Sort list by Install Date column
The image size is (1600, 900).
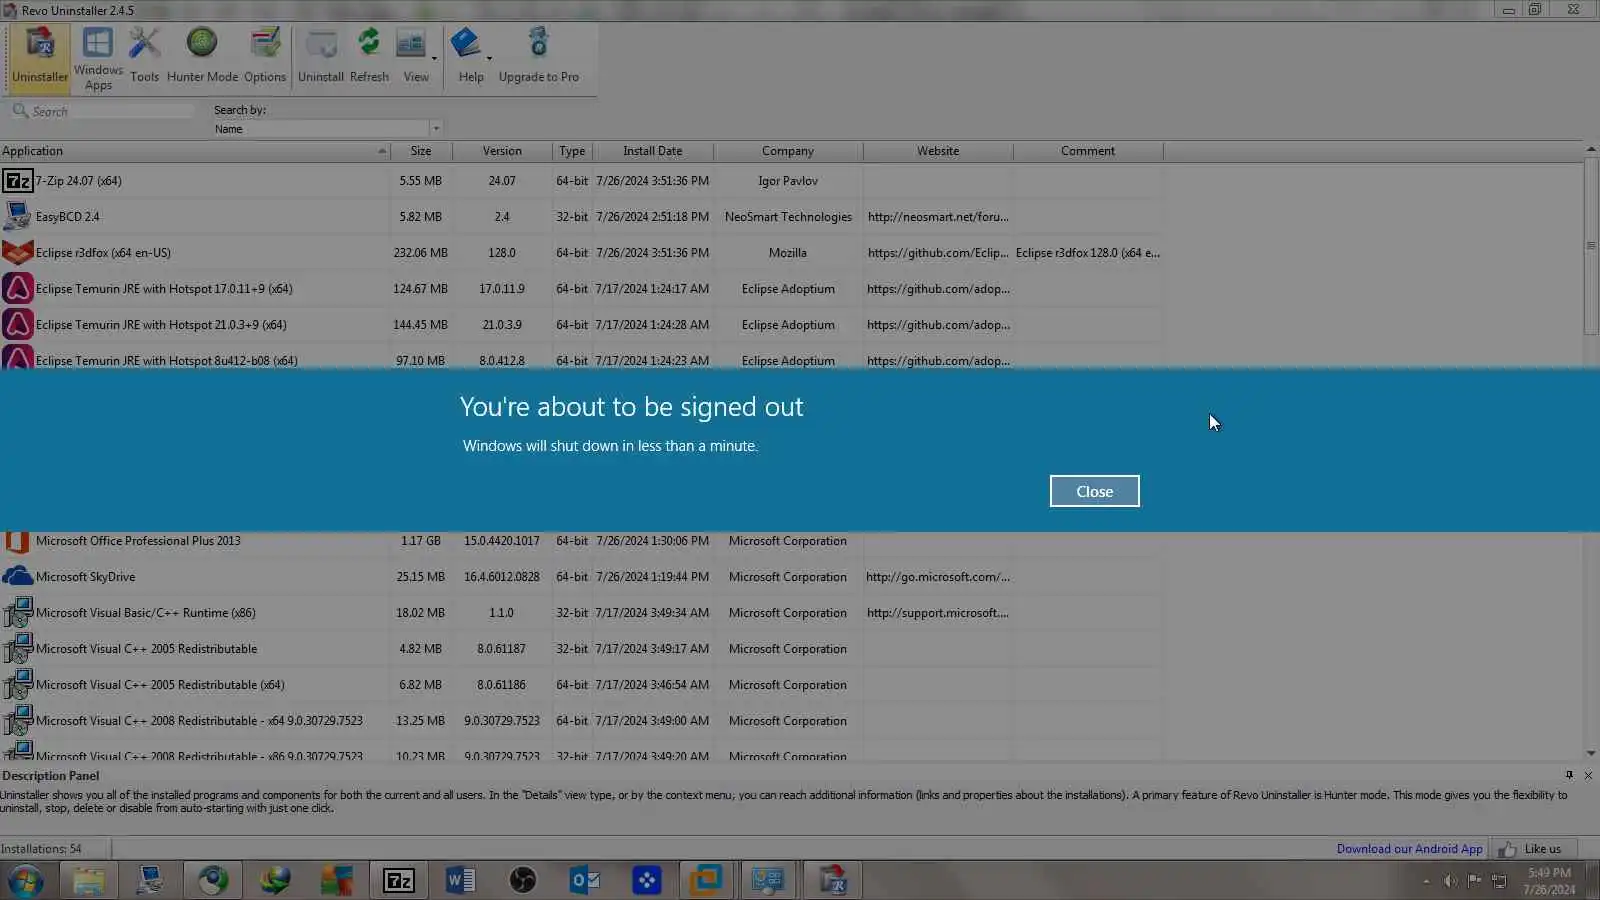653,151
